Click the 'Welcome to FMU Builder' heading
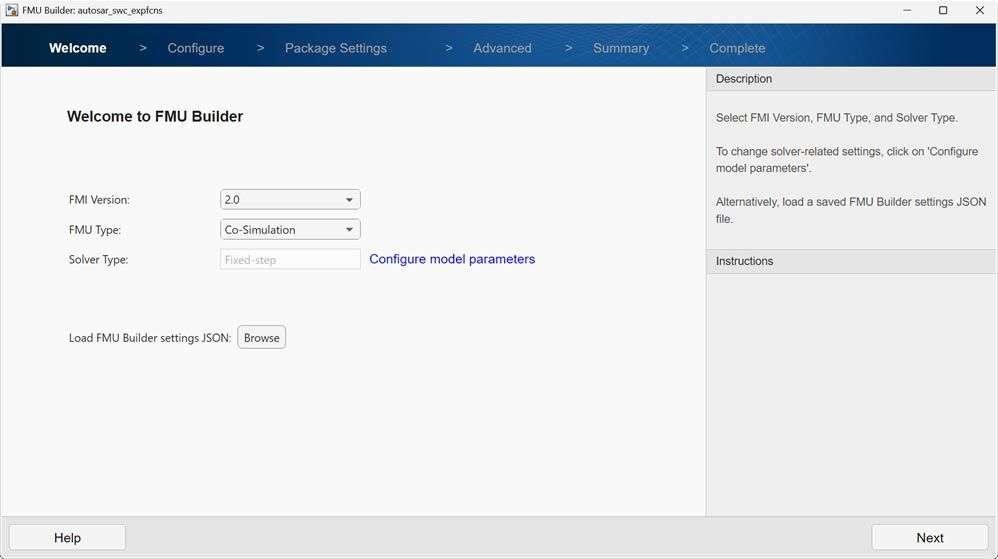The image size is (998, 559). pyautogui.click(x=155, y=116)
